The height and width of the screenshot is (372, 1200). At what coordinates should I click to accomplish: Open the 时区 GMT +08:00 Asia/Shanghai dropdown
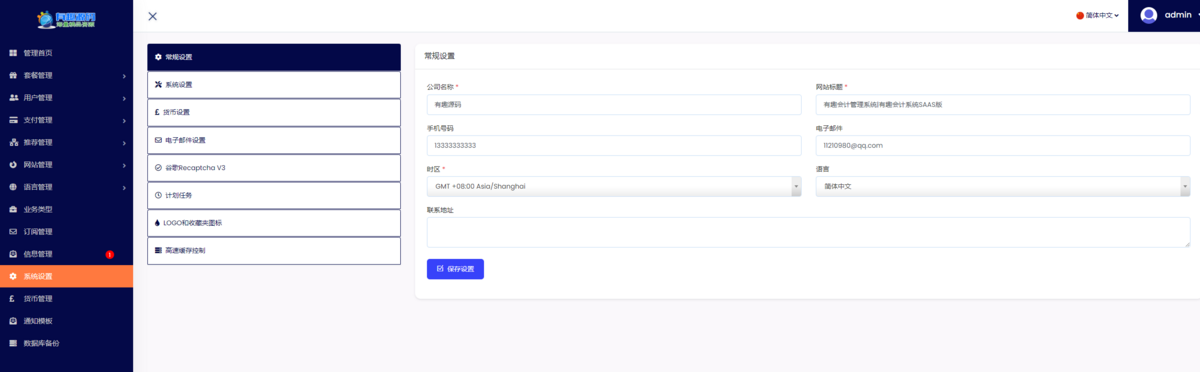coord(614,186)
